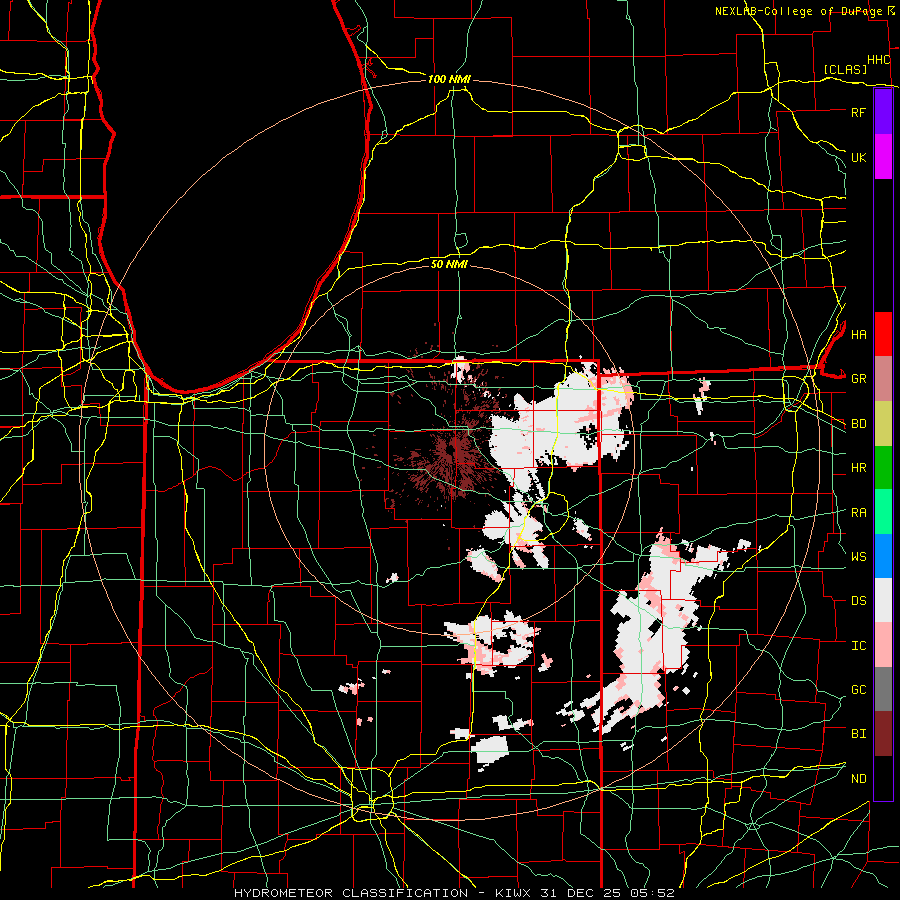Click the '50 NMI' range ring label

pos(449,264)
